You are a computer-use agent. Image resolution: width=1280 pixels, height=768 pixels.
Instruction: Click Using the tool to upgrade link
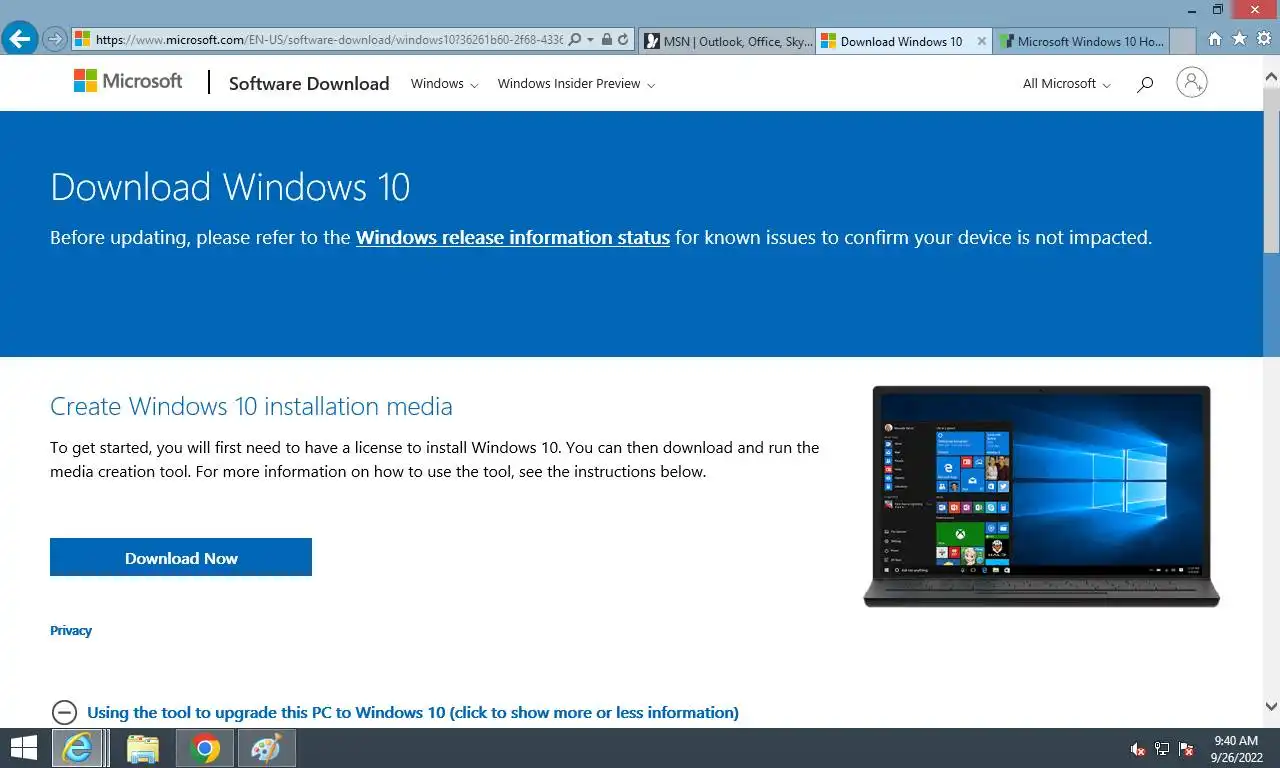(x=413, y=712)
